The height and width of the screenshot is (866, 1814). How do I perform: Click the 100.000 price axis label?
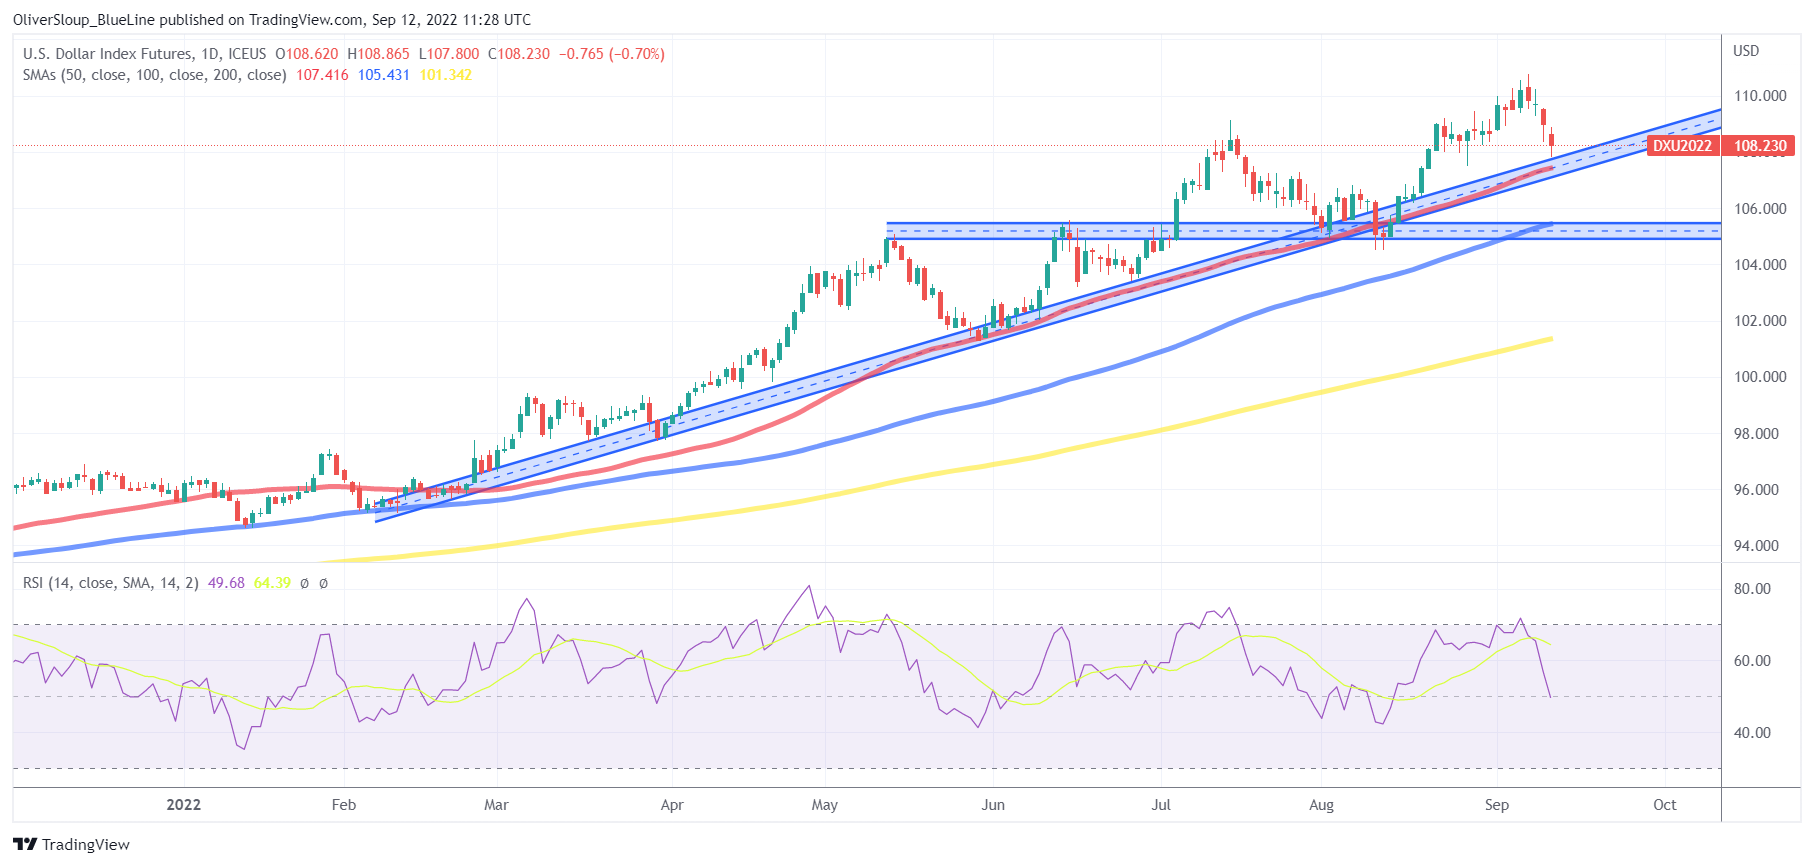tap(1760, 377)
